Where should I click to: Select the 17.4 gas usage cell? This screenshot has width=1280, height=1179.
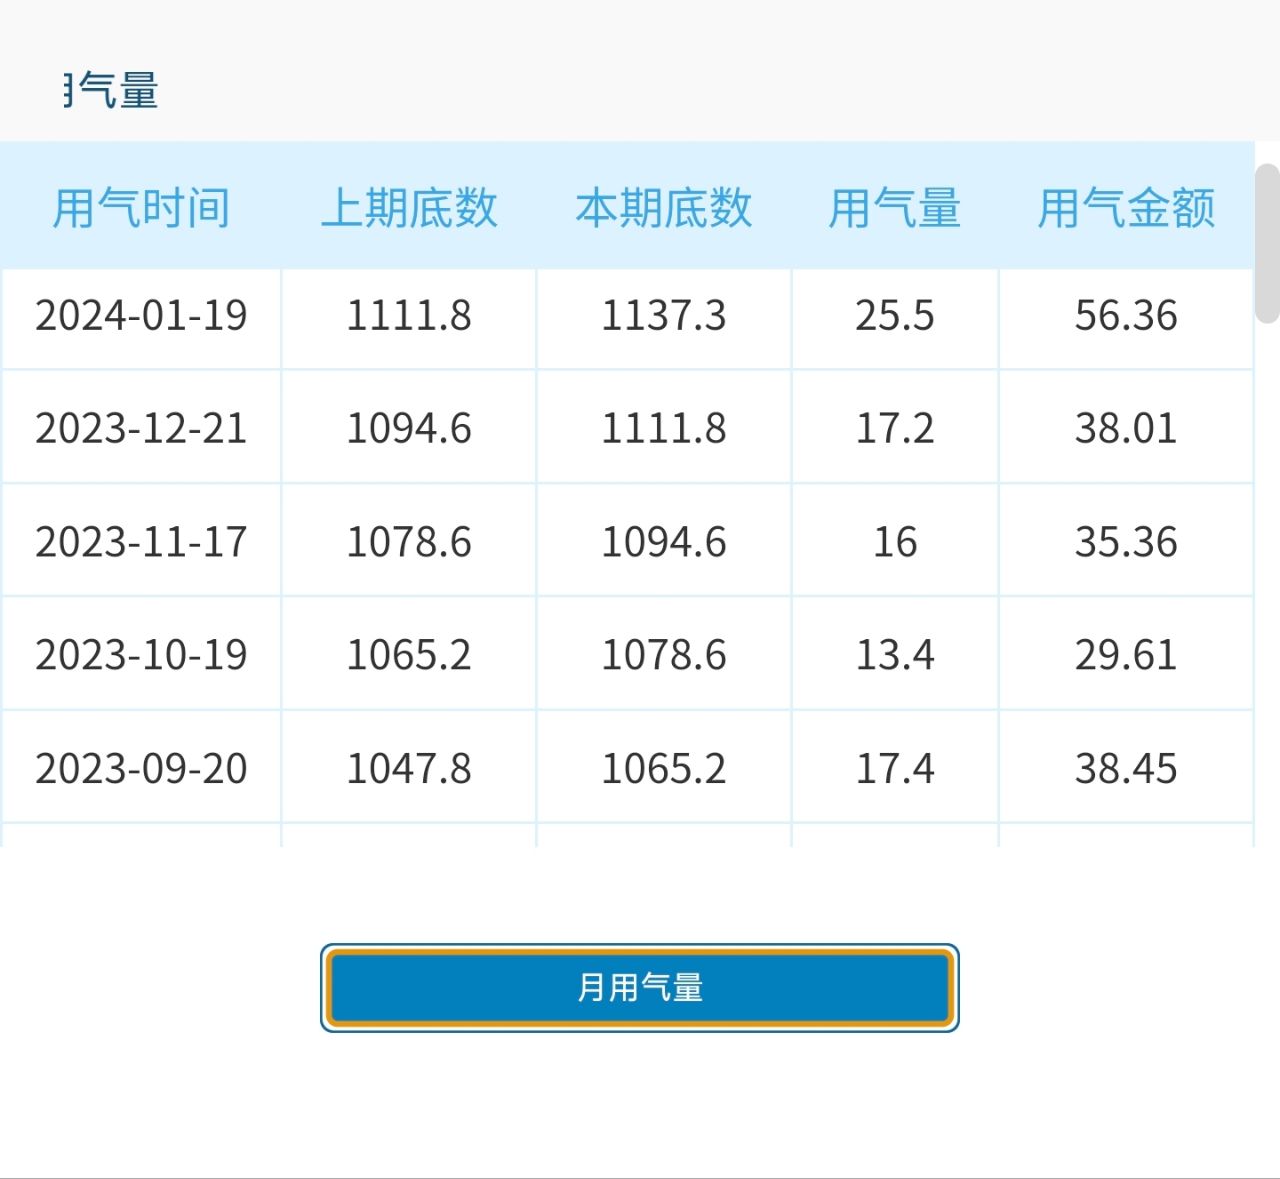point(895,769)
